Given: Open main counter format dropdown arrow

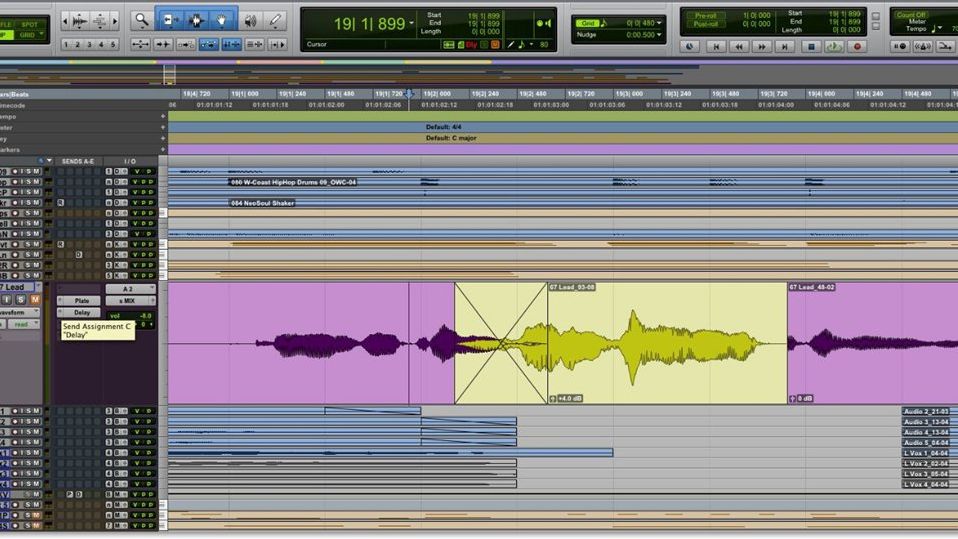Looking at the screenshot, I should coord(411,24).
